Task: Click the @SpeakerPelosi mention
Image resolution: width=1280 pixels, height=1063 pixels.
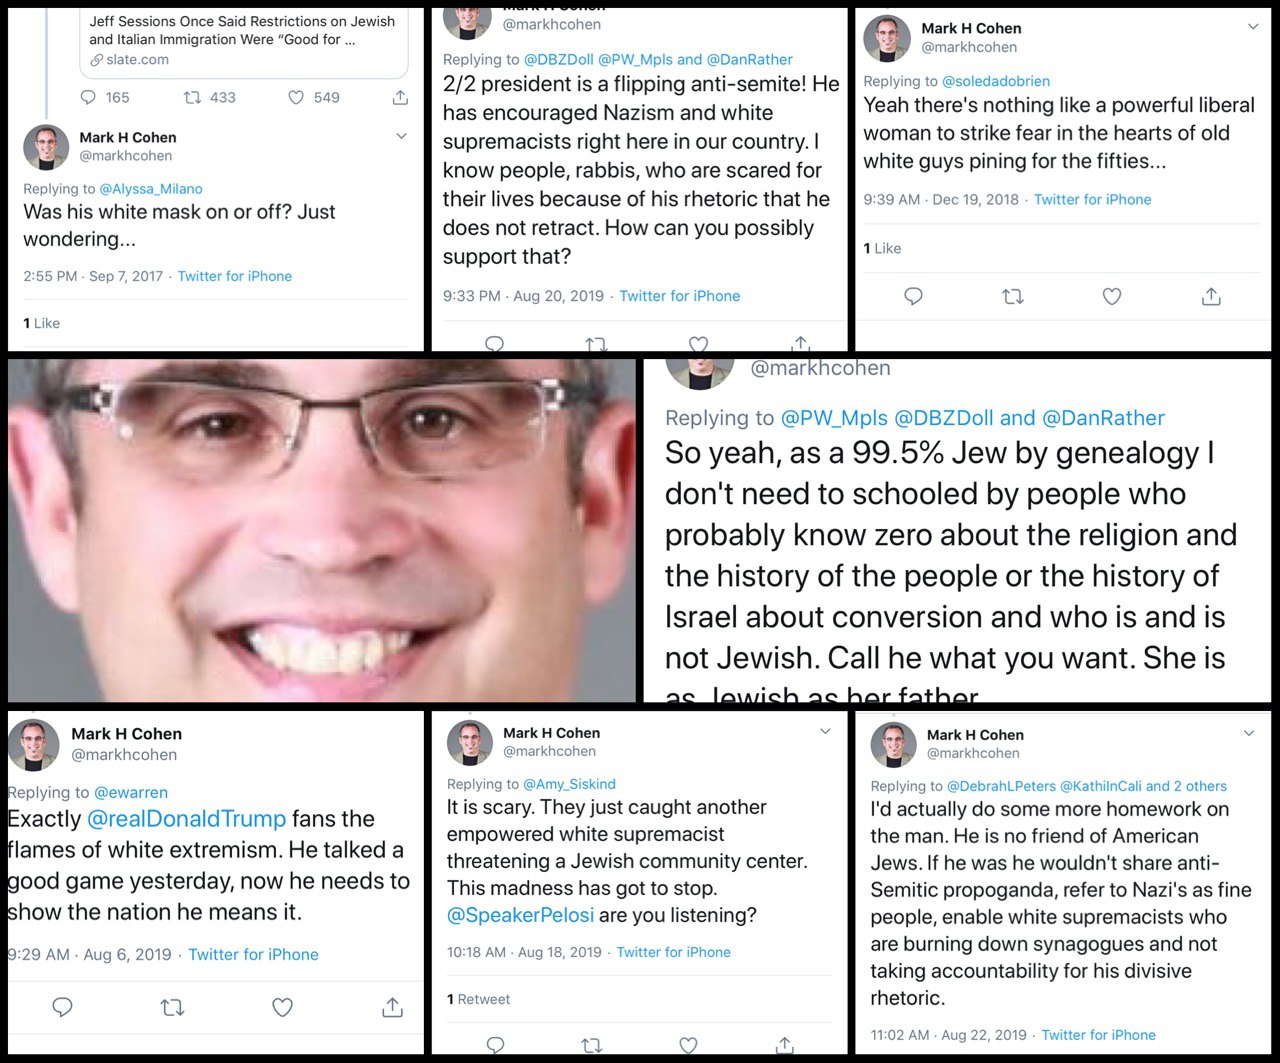Action: (x=520, y=915)
